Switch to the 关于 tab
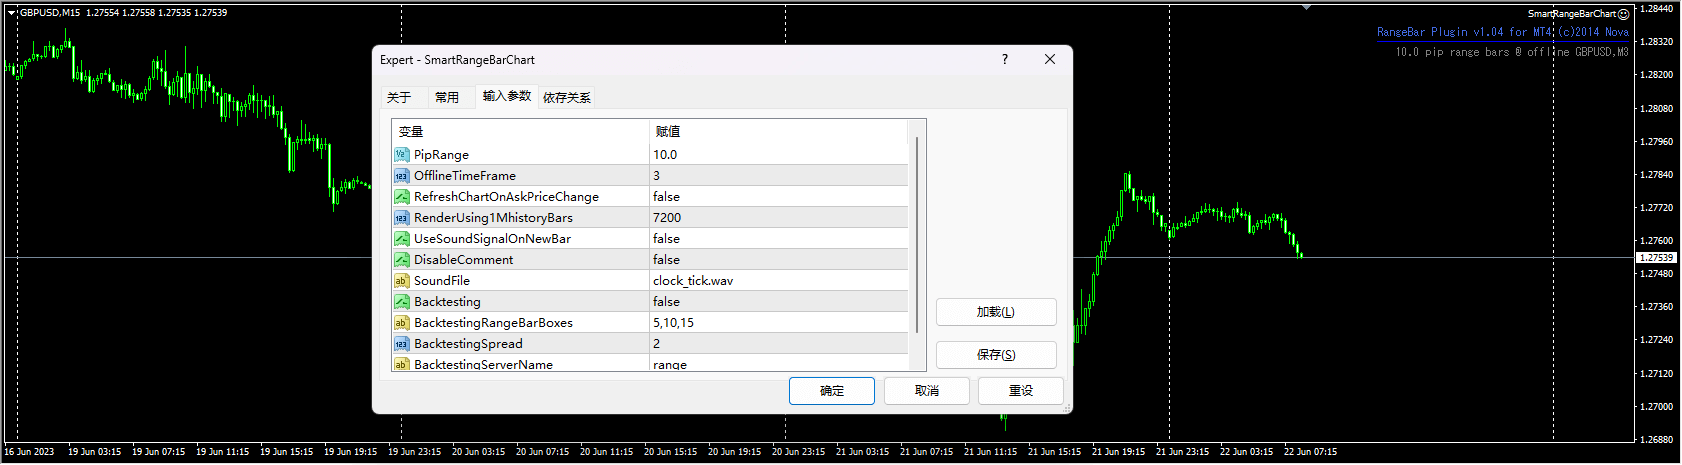This screenshot has height=465, width=1682. pyautogui.click(x=399, y=97)
